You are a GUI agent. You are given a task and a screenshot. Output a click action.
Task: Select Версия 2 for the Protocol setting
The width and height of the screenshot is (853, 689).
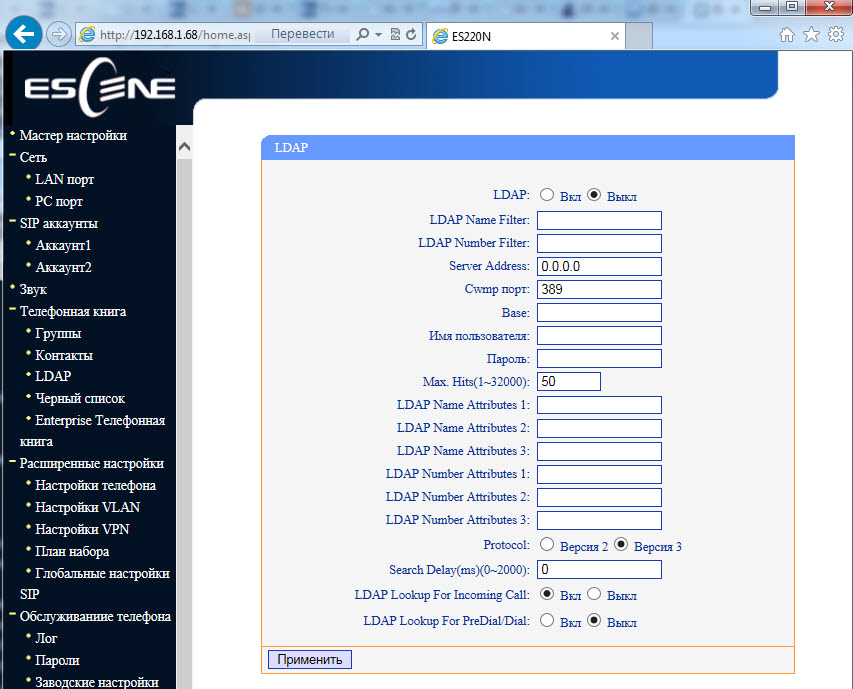point(547,545)
